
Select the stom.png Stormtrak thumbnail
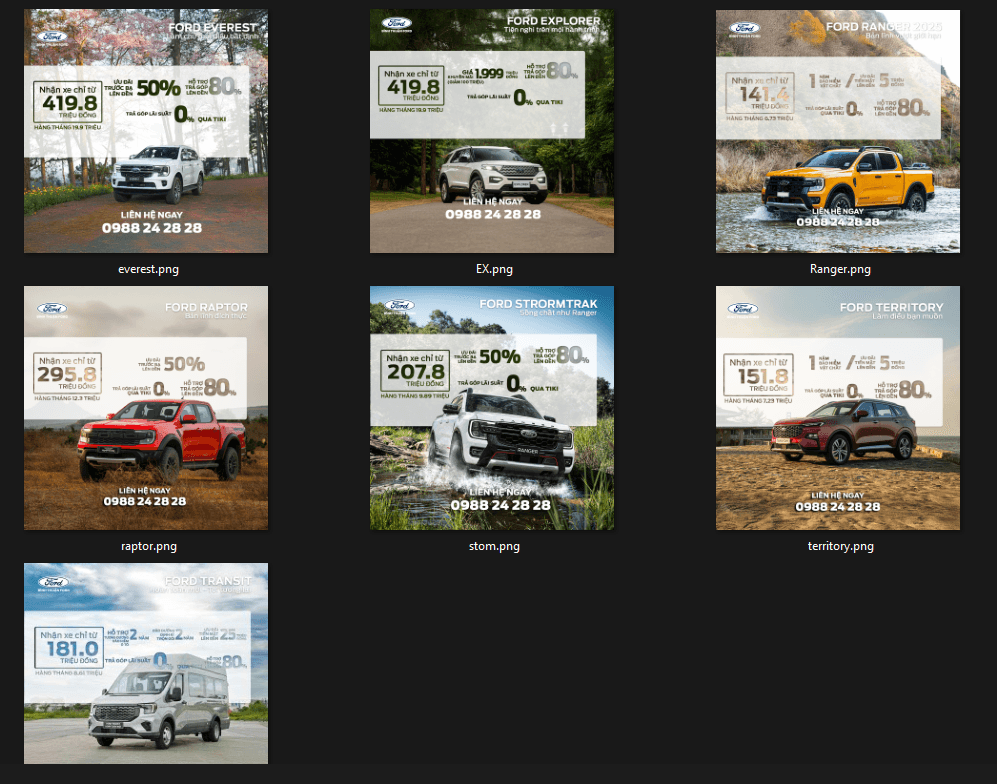coord(492,408)
